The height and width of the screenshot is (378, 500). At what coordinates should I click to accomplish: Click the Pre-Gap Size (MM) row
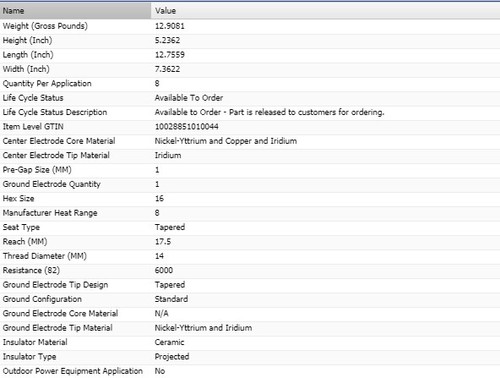[x=250, y=170]
